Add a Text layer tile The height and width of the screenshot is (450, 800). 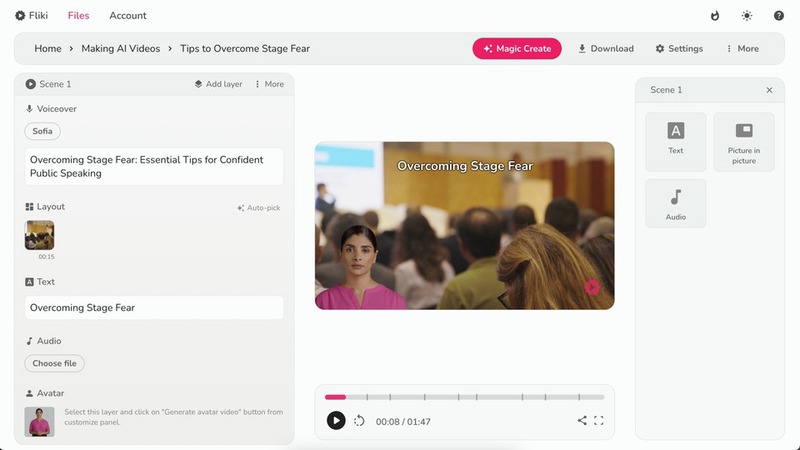676,142
